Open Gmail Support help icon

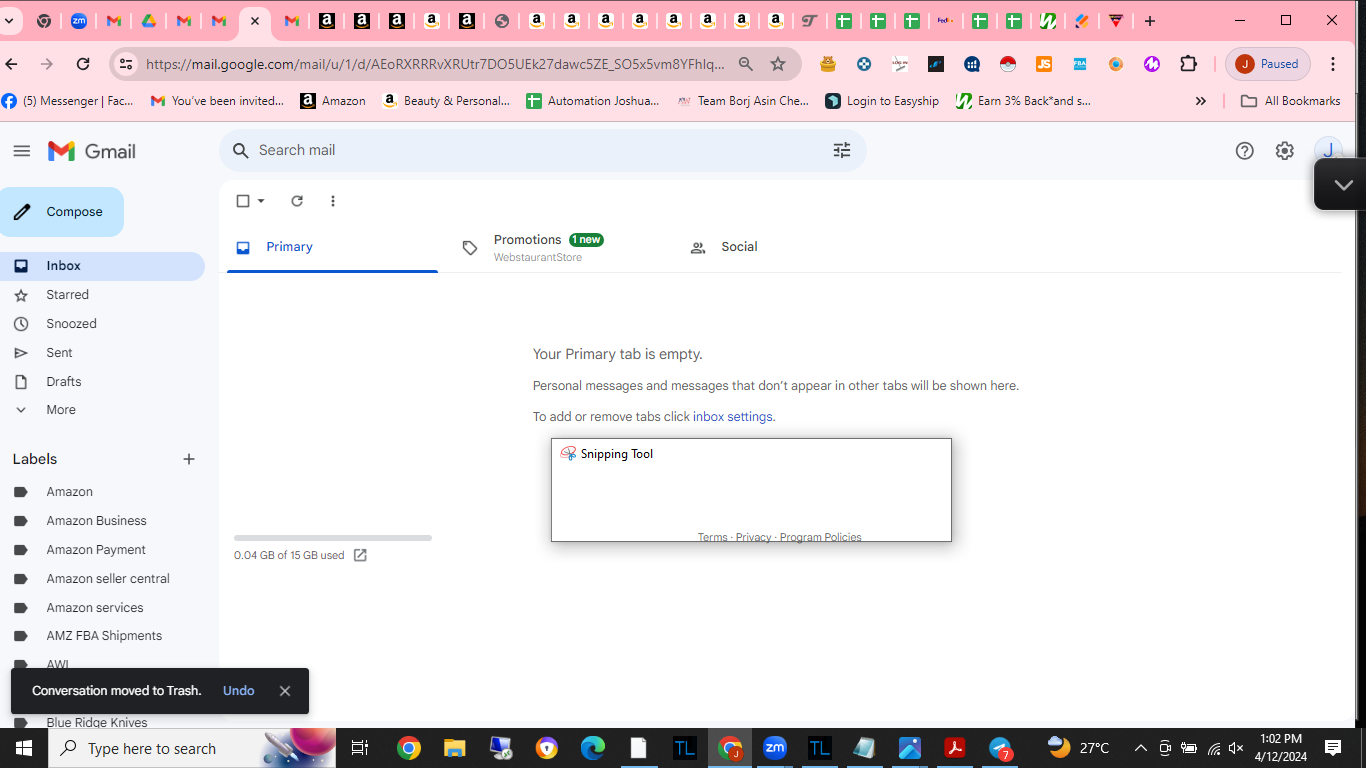point(1245,151)
